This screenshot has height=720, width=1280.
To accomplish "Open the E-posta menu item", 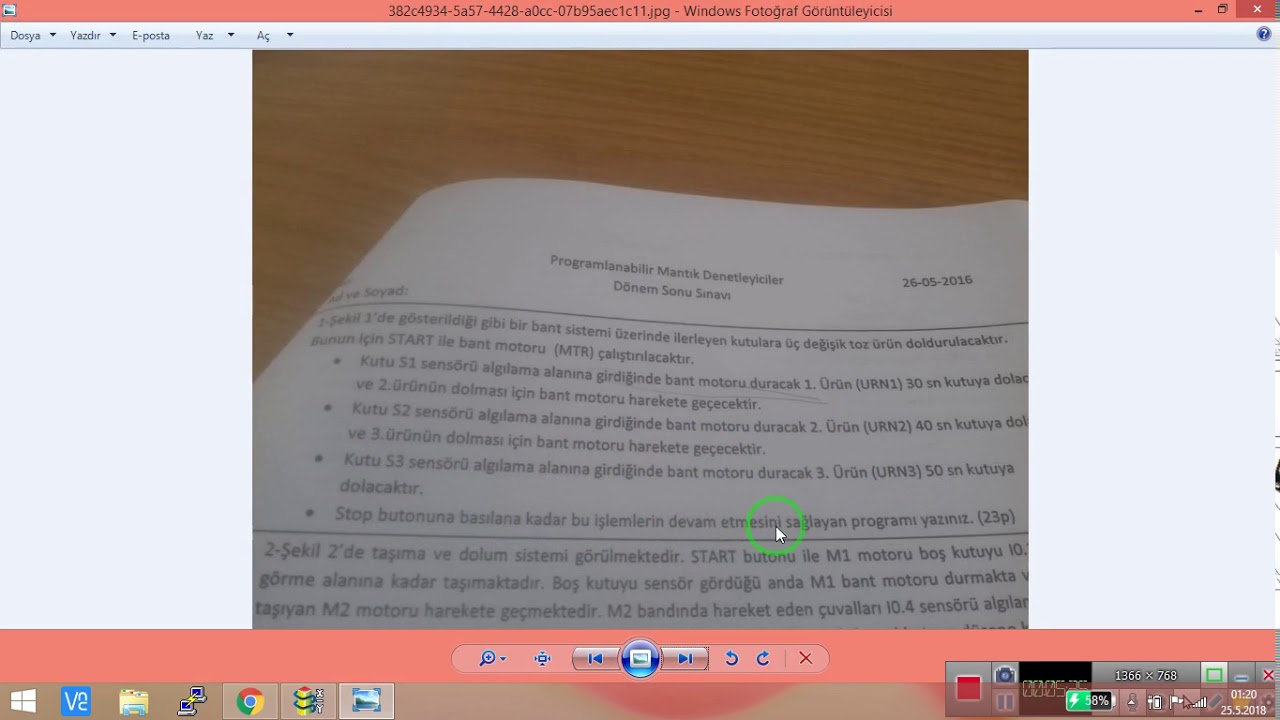I will click(x=151, y=35).
